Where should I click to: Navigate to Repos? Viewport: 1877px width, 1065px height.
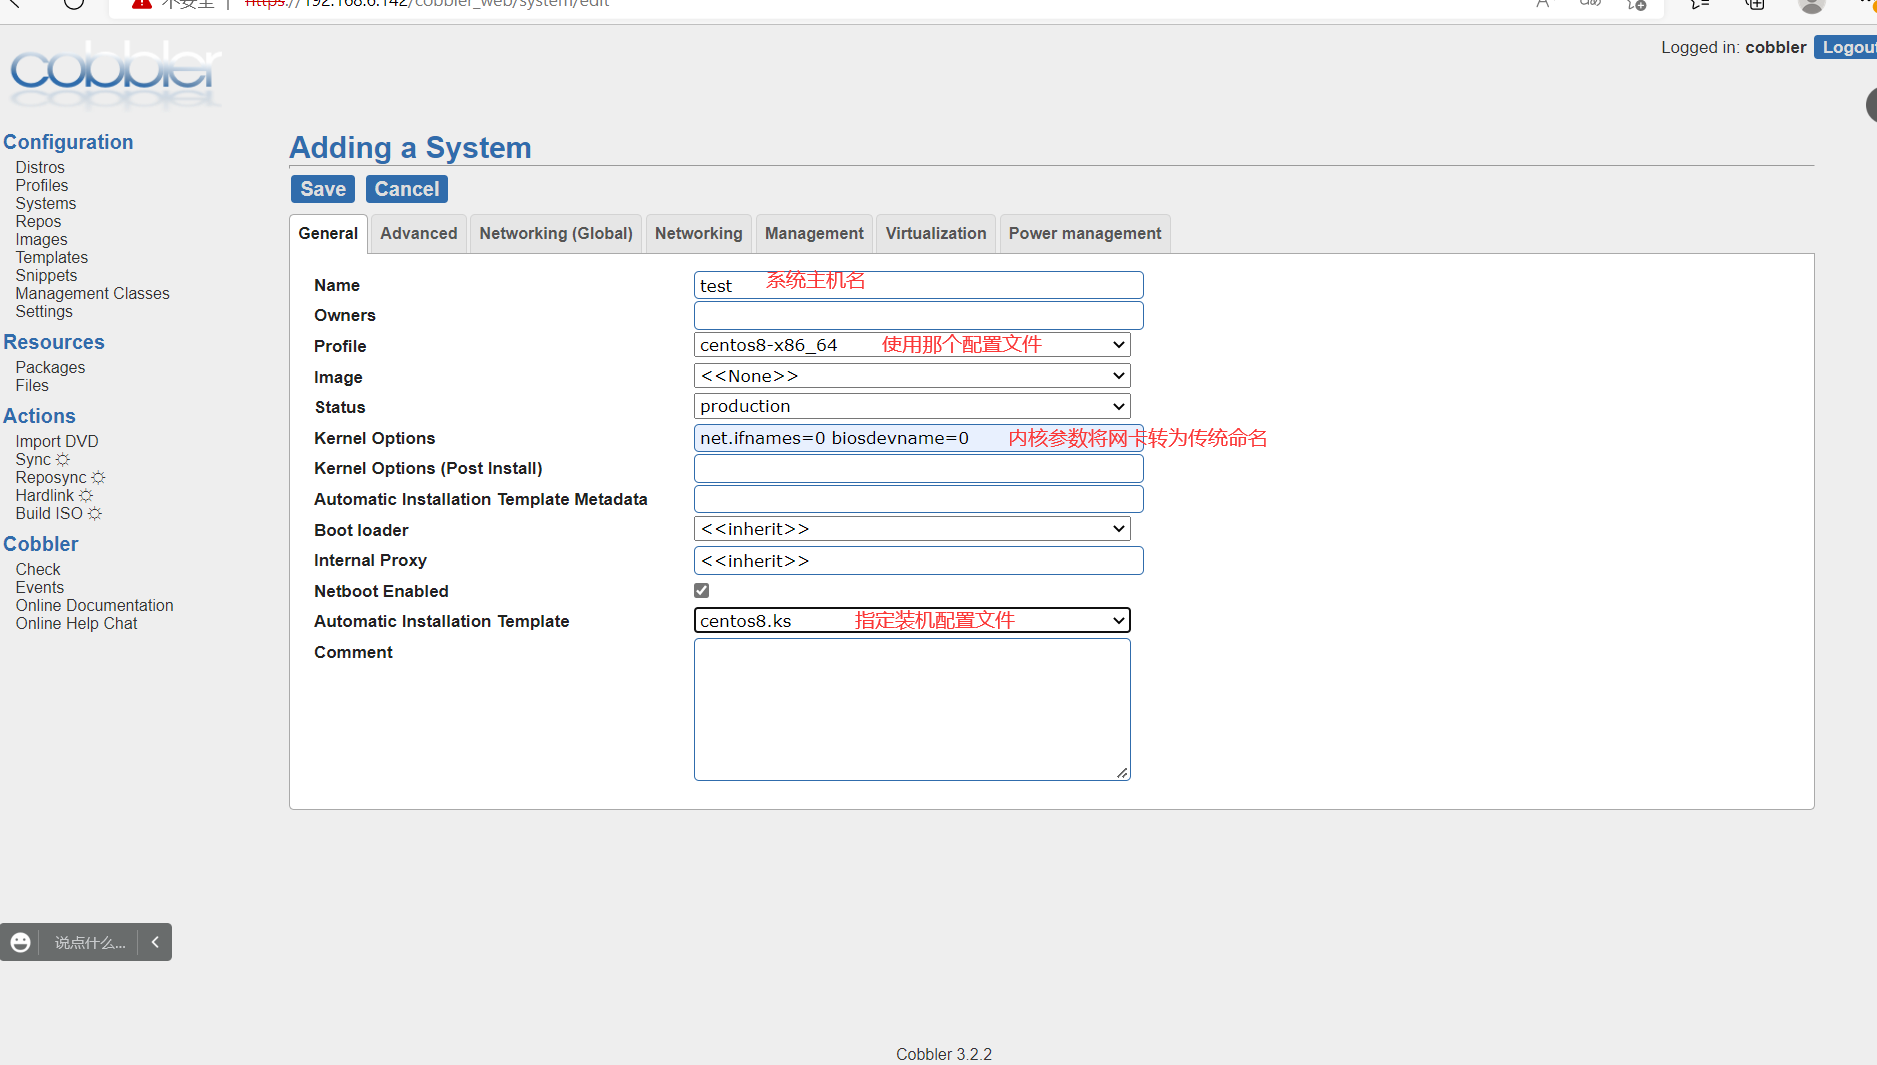pos(38,222)
